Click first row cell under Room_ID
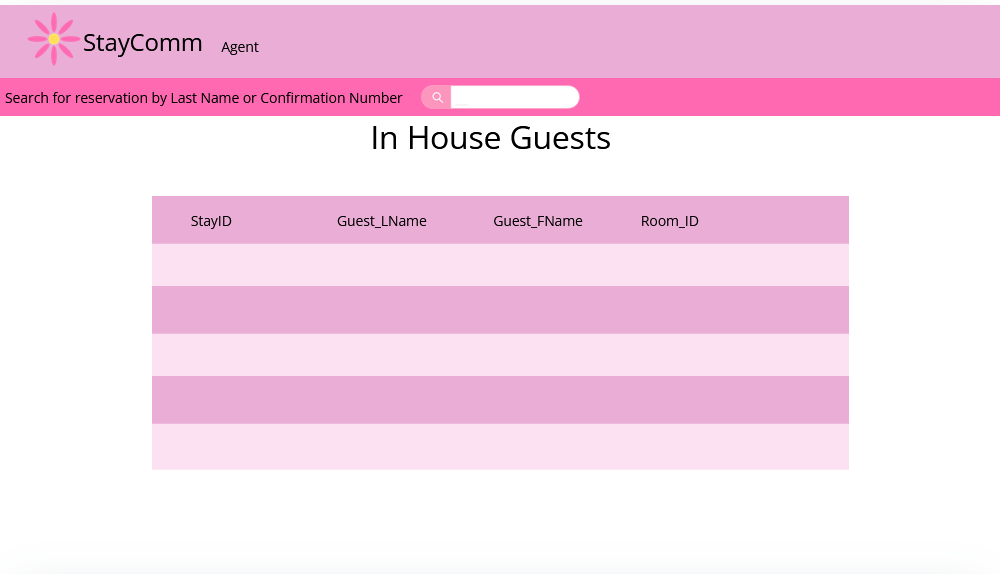Screen dimensions: 1000x574 click(x=669, y=265)
